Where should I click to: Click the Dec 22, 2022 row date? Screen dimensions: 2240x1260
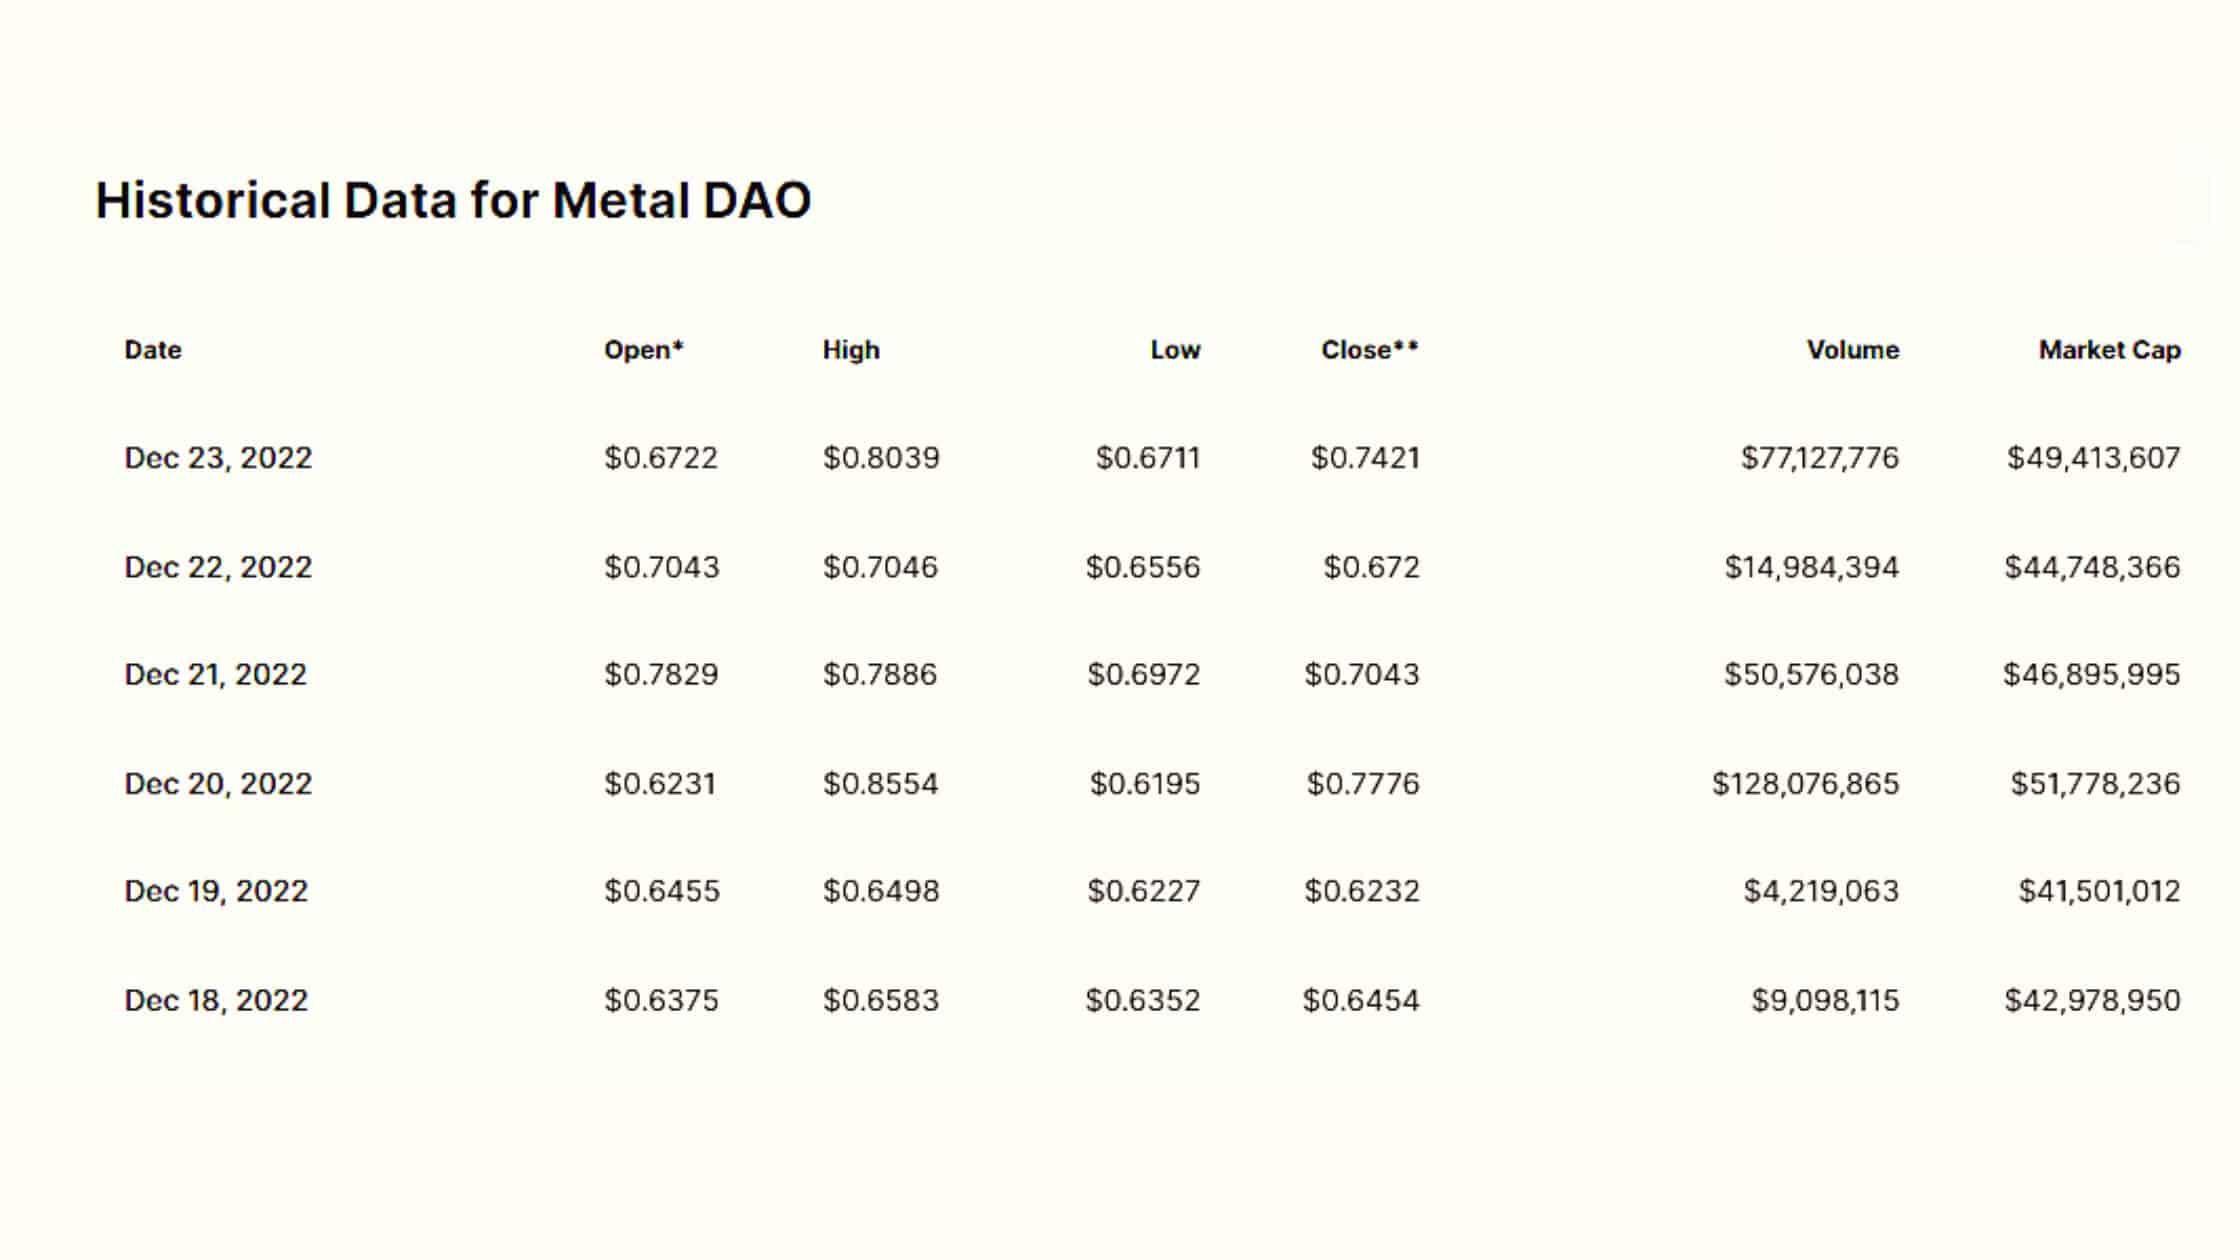point(218,567)
